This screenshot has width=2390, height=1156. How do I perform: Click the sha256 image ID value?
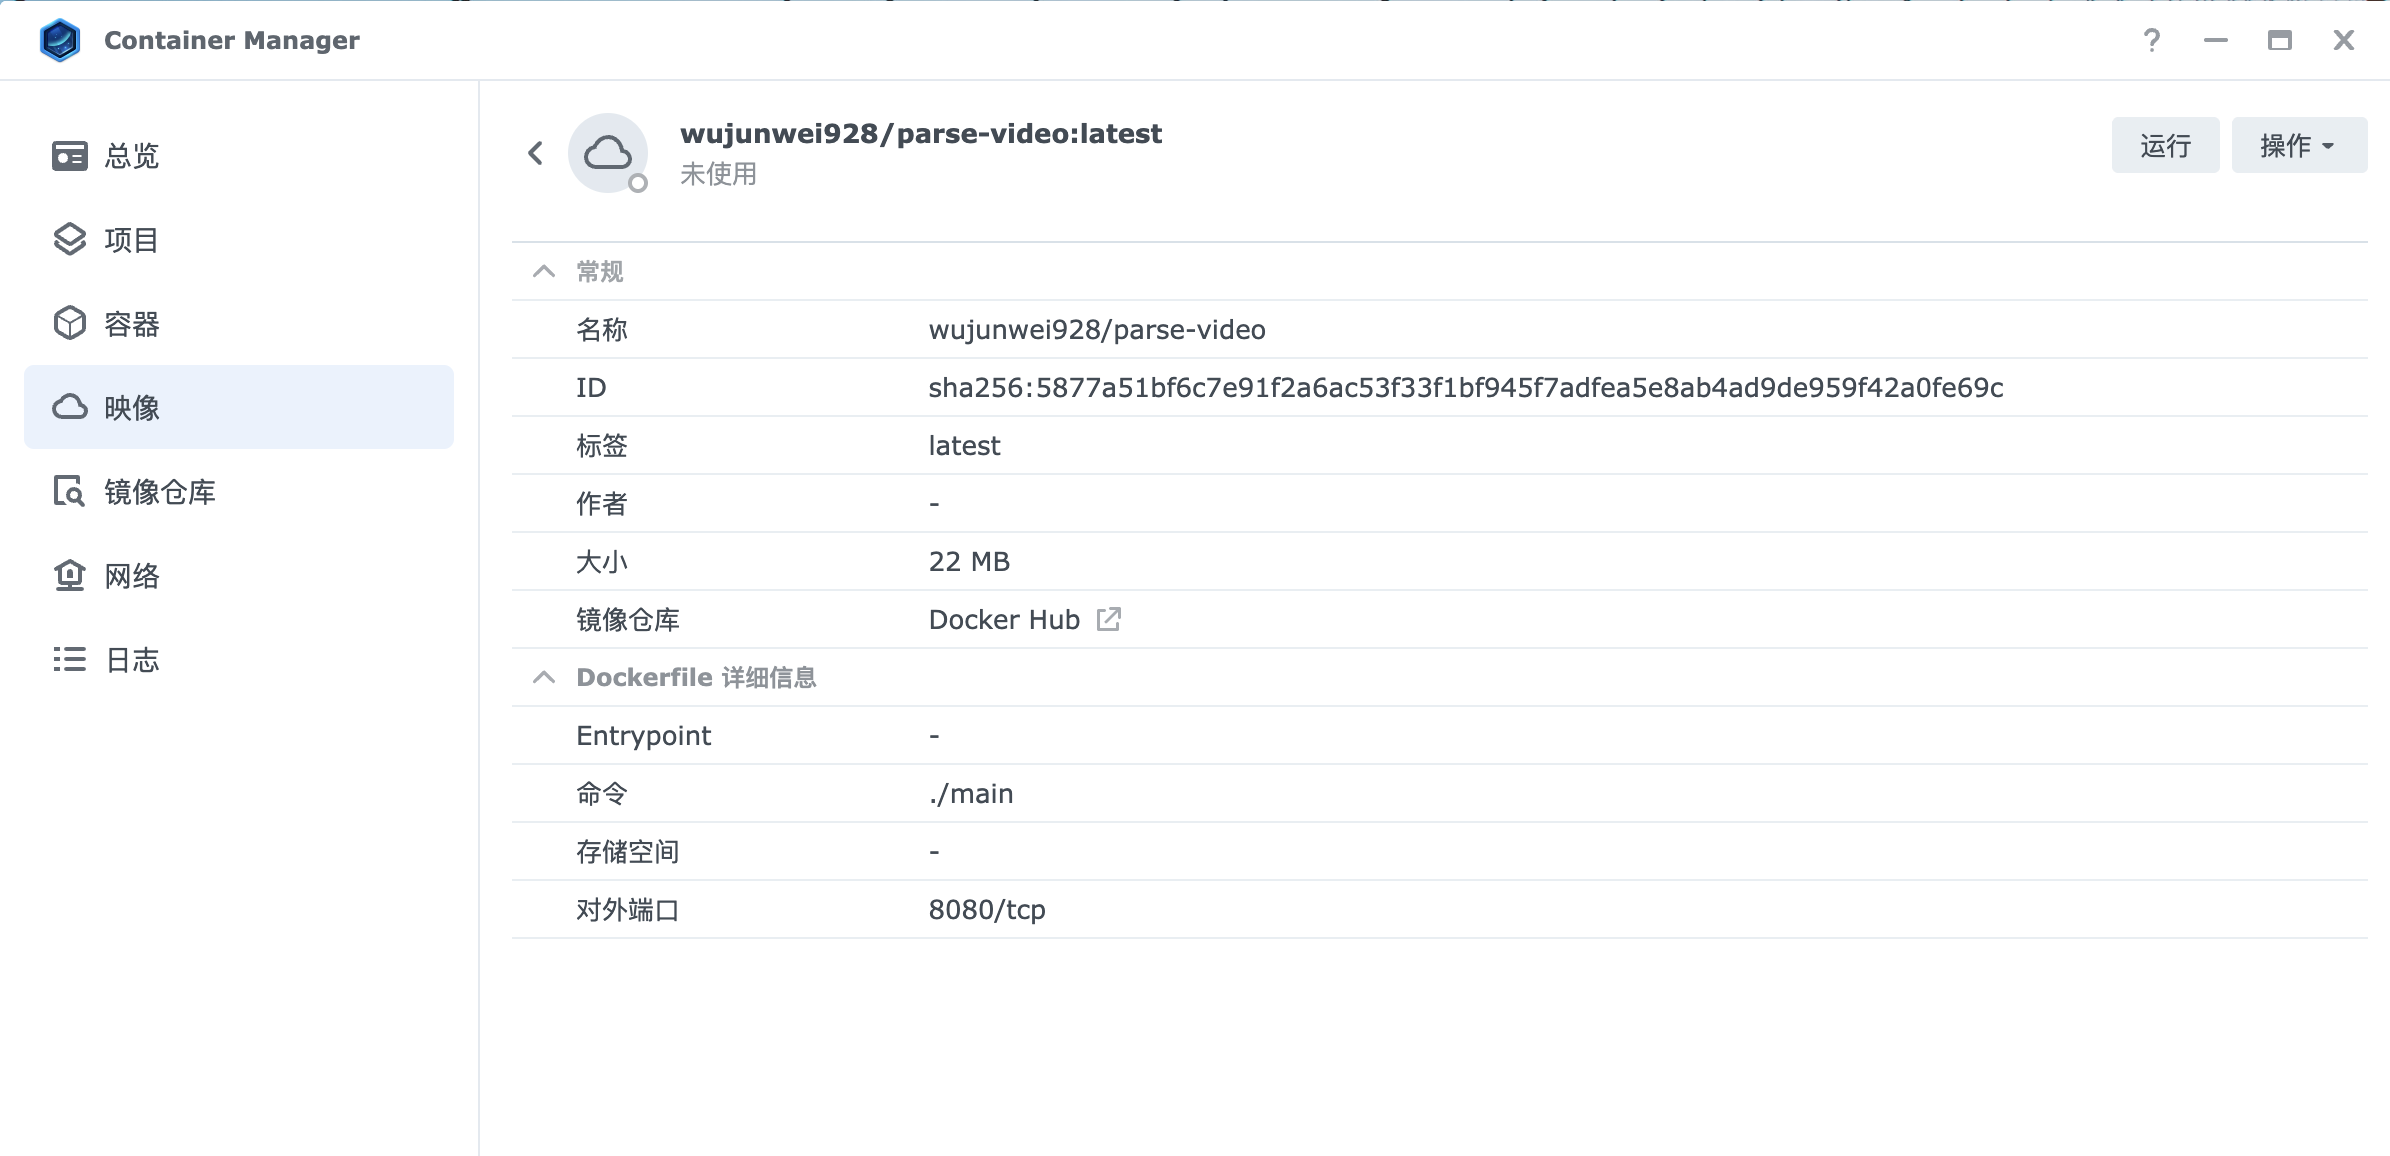click(1465, 388)
